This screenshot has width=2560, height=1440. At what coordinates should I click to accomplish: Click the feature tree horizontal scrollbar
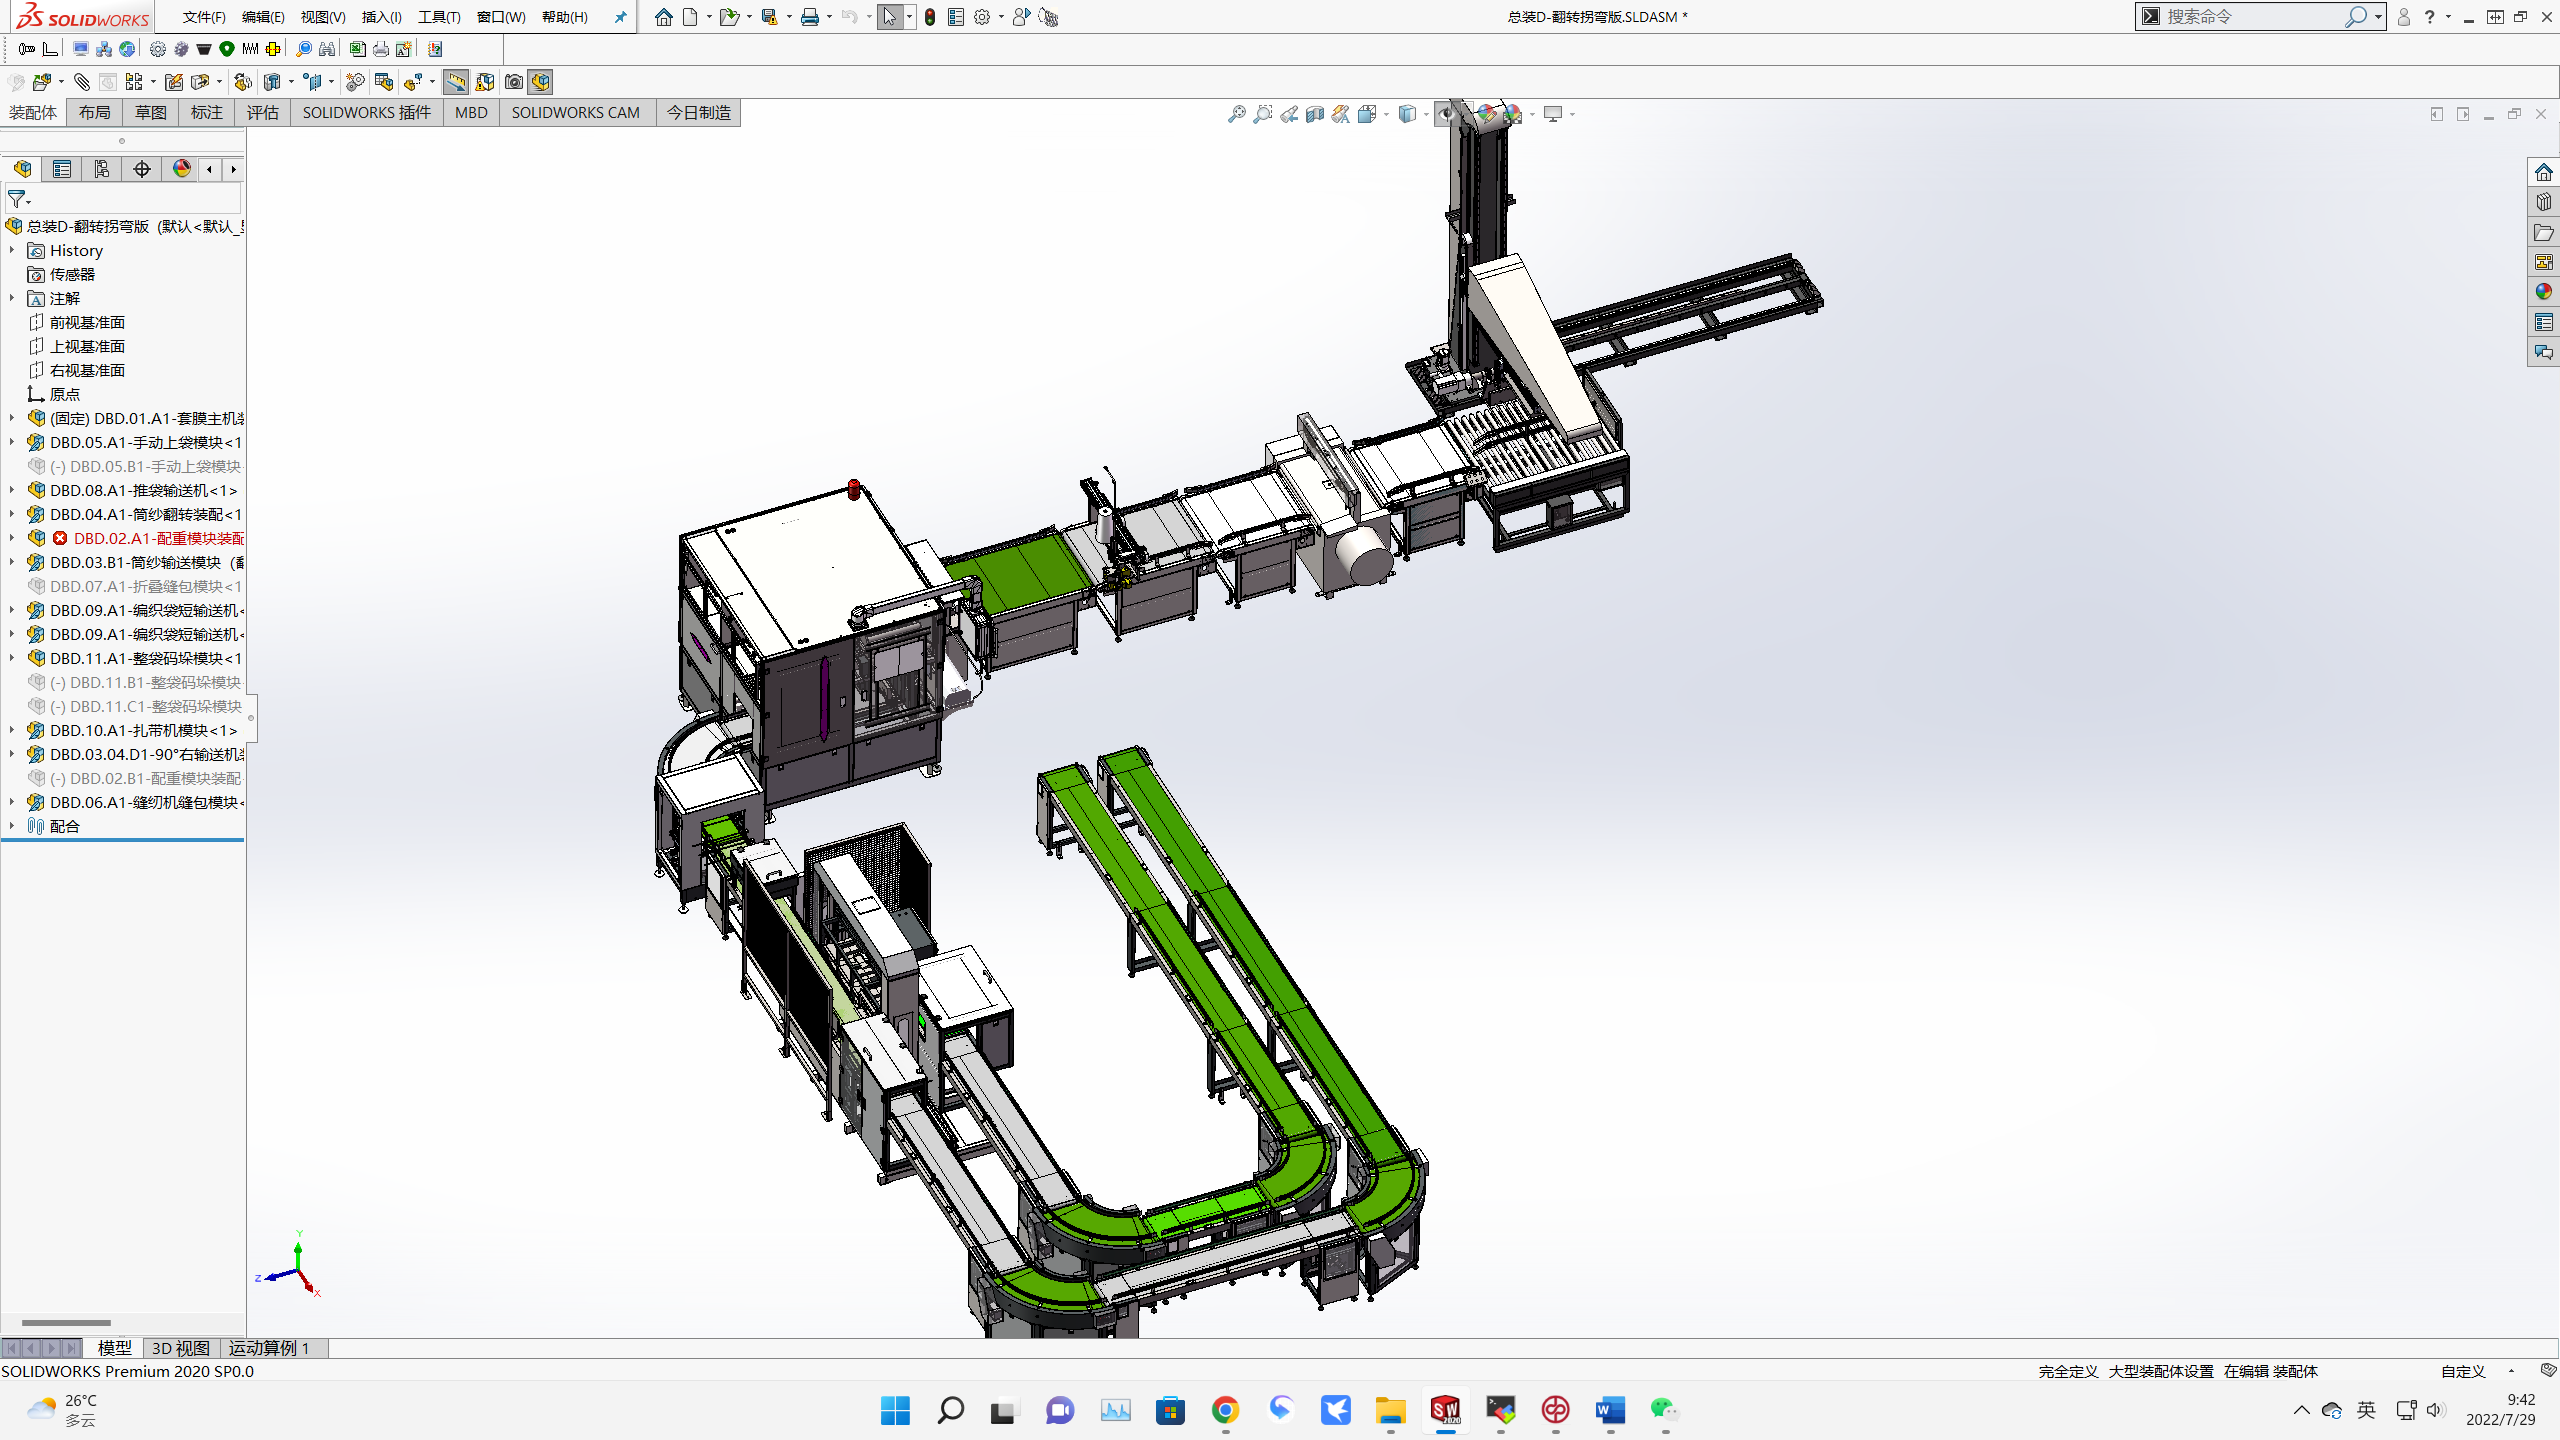coord(66,1323)
